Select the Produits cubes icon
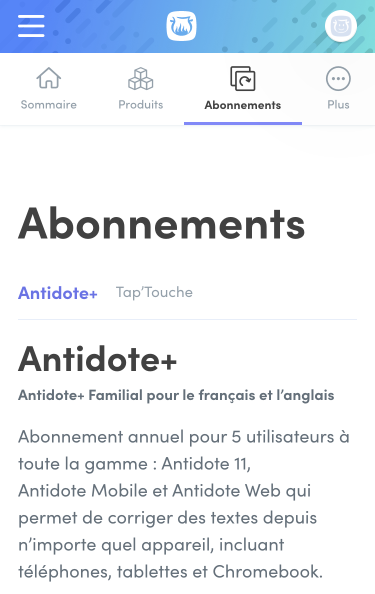Viewport: 375px width, 594px height. pos(141,78)
